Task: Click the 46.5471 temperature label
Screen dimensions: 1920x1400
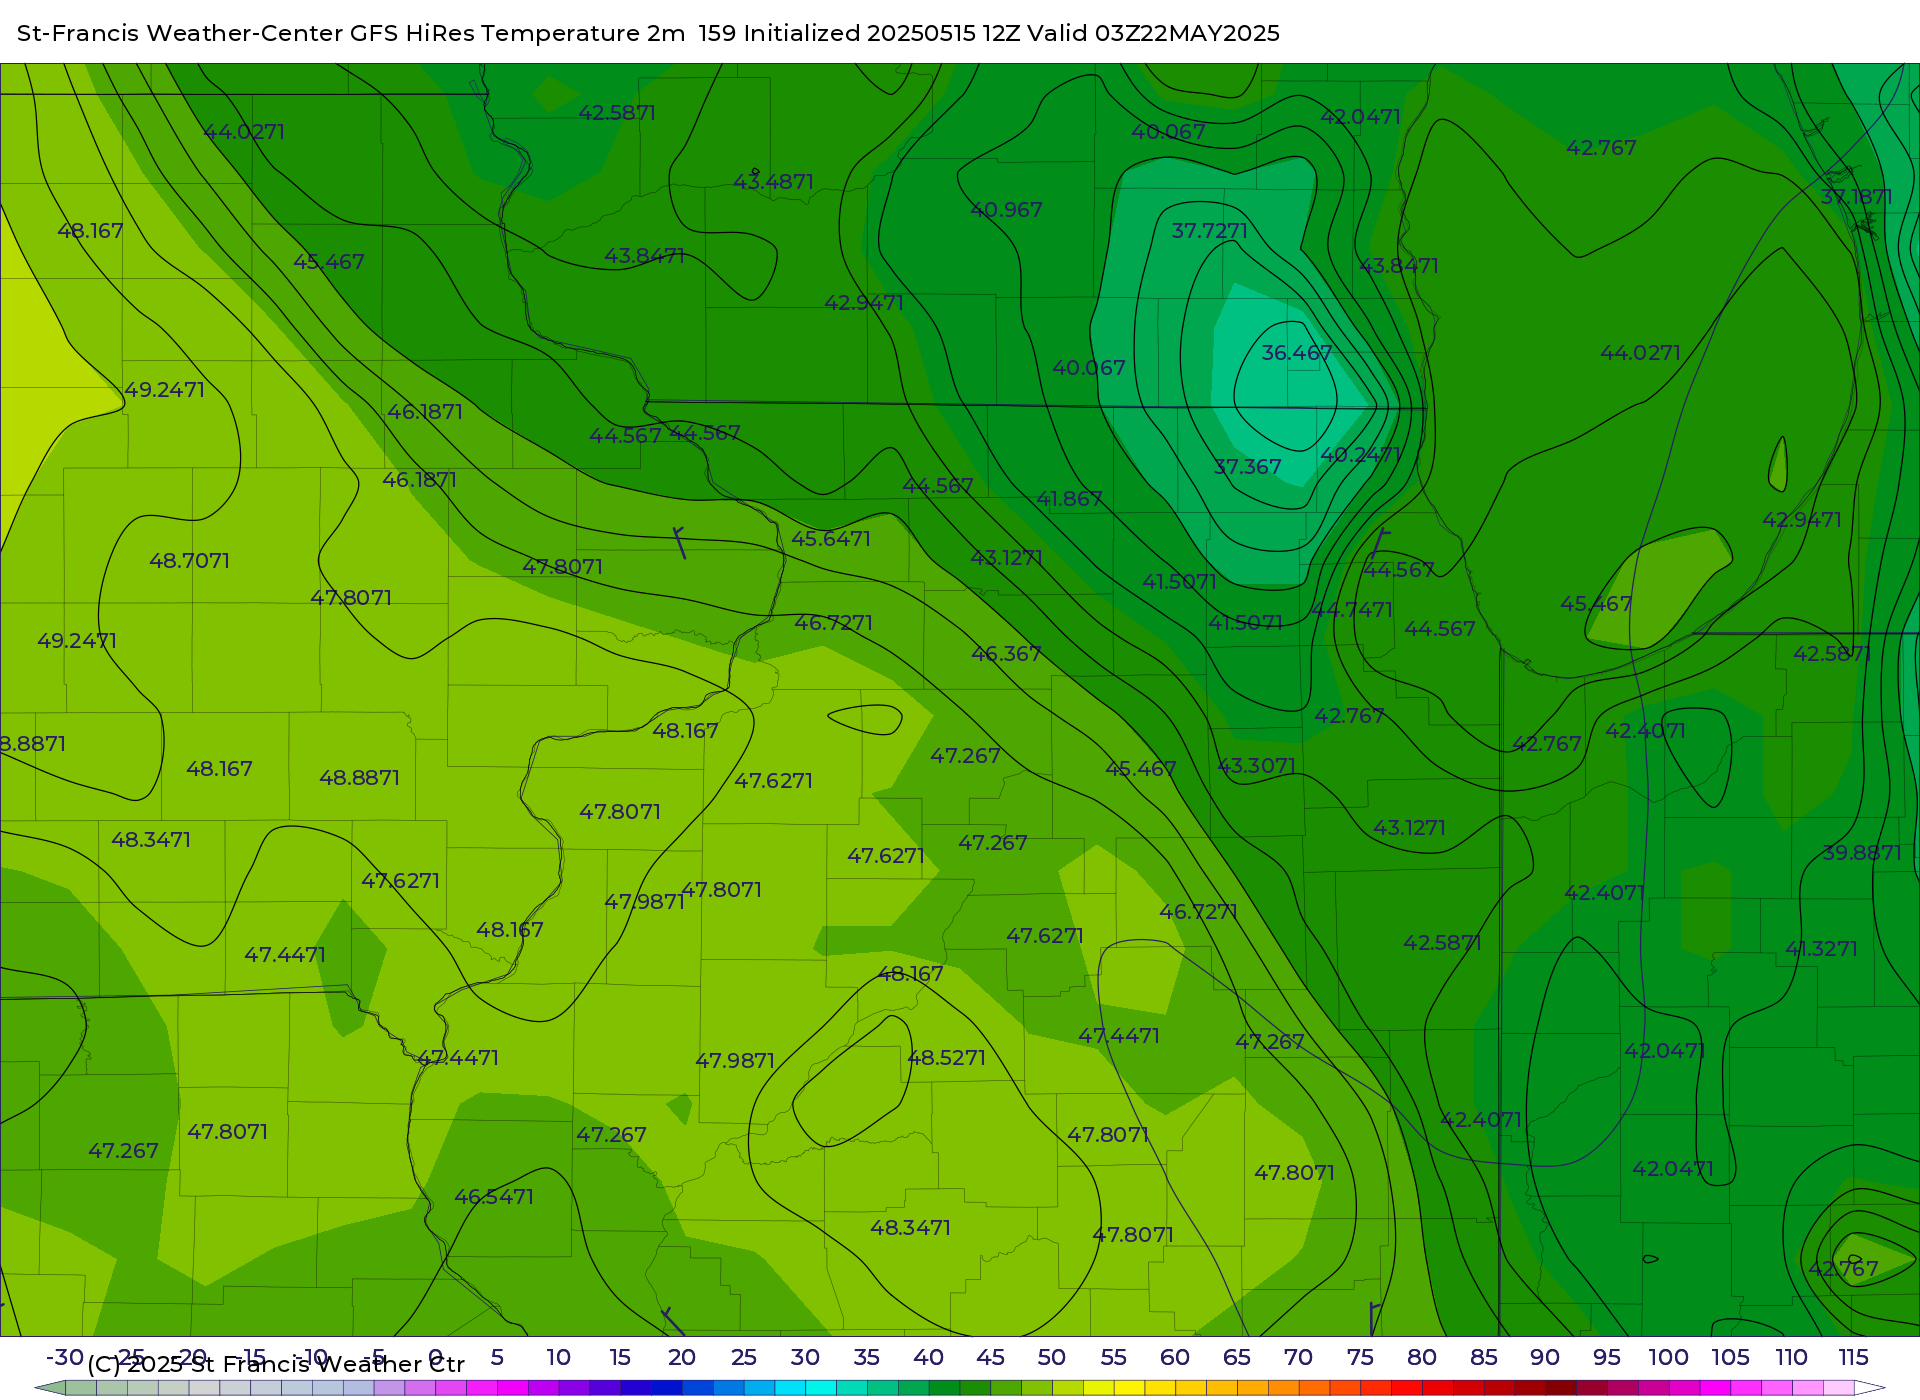Action: (x=494, y=1197)
